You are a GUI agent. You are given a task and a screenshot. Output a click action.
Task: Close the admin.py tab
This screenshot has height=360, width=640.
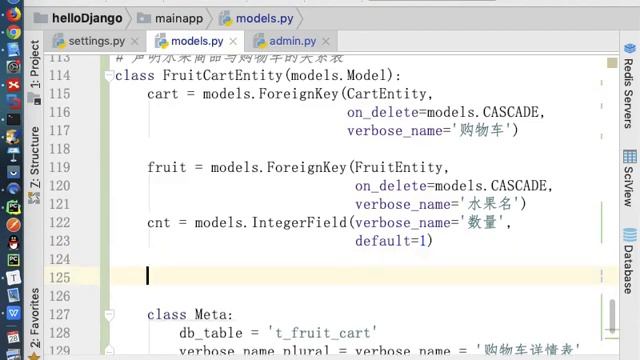coord(326,42)
